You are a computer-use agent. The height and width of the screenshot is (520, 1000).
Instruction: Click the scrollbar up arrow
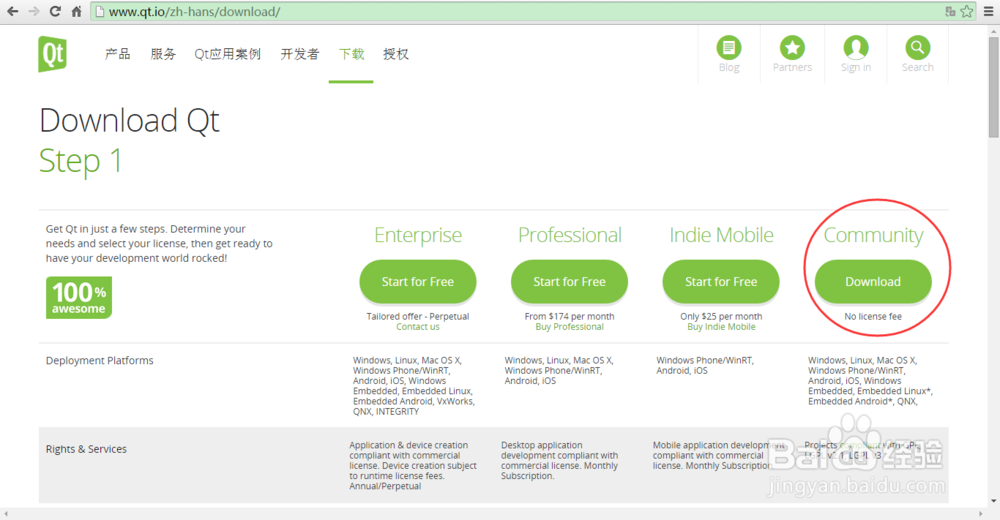(x=994, y=31)
